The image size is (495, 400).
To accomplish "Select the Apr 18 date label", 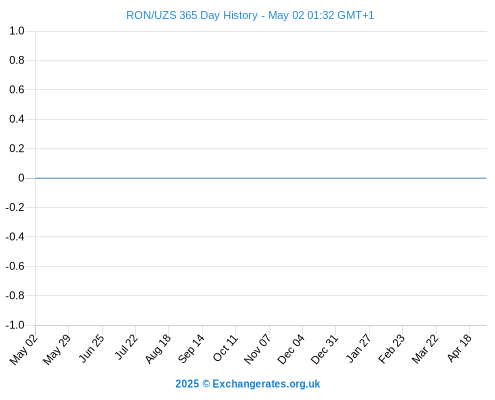I will [x=459, y=348].
